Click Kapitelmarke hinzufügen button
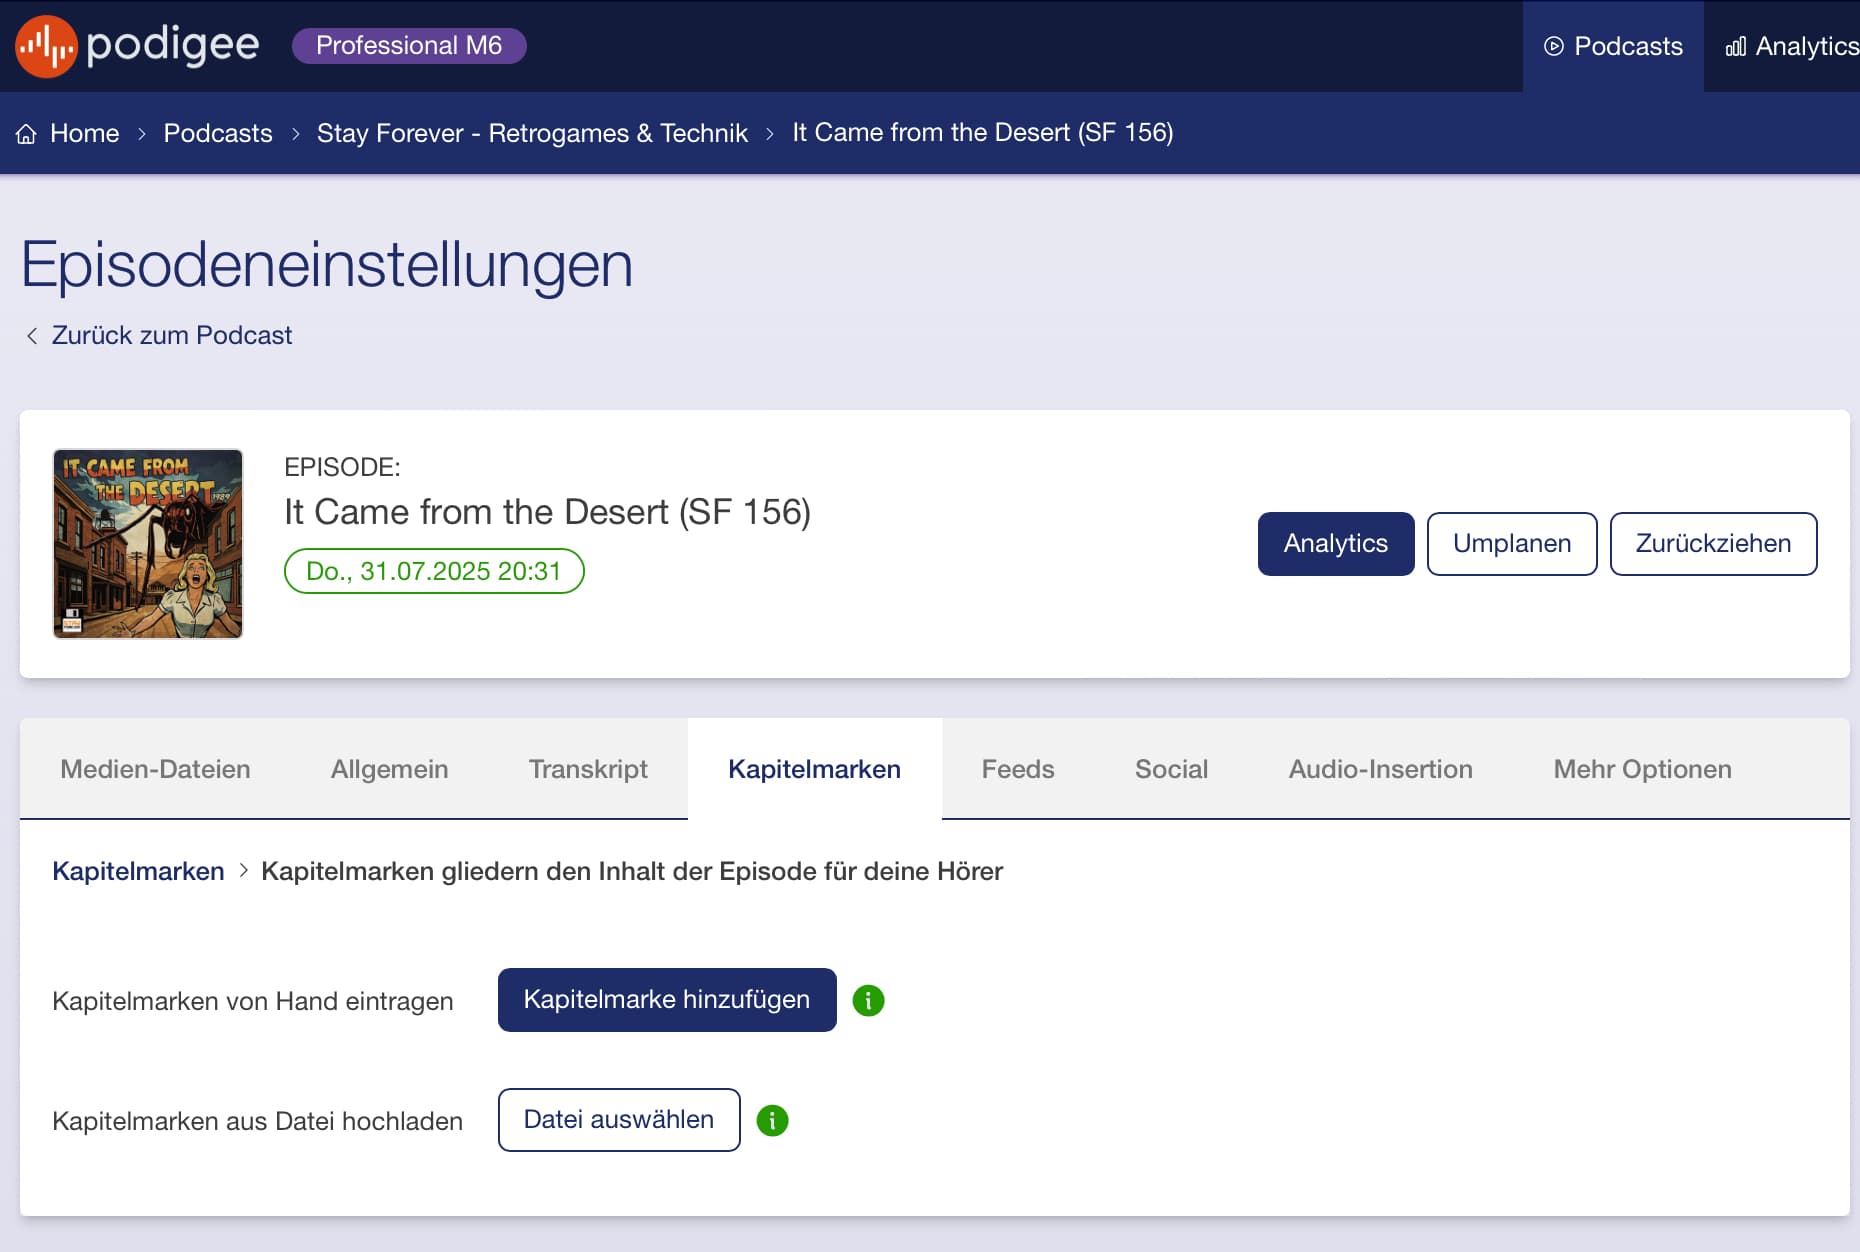Screen dimensions: 1860x1252 click(667, 1000)
